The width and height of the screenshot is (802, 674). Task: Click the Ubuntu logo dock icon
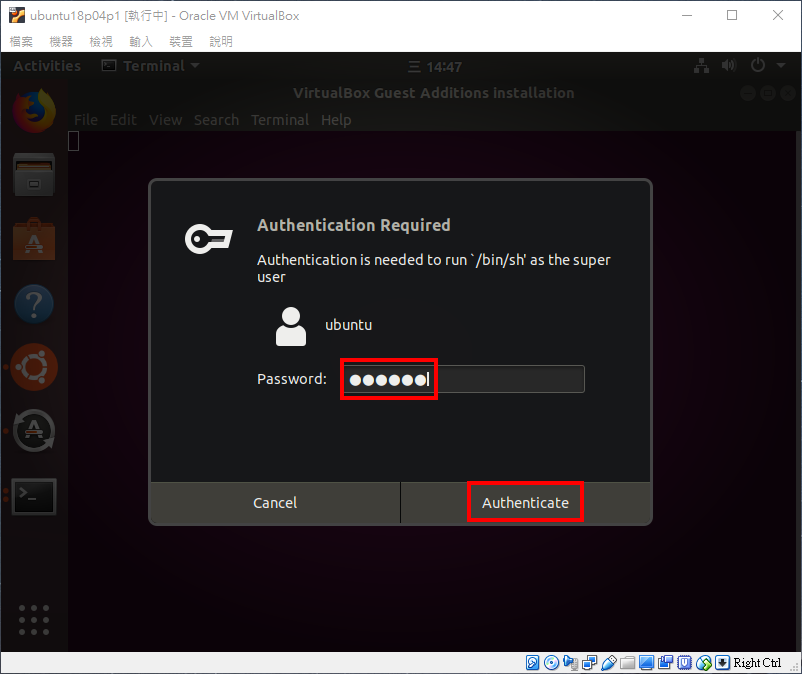pos(34,367)
